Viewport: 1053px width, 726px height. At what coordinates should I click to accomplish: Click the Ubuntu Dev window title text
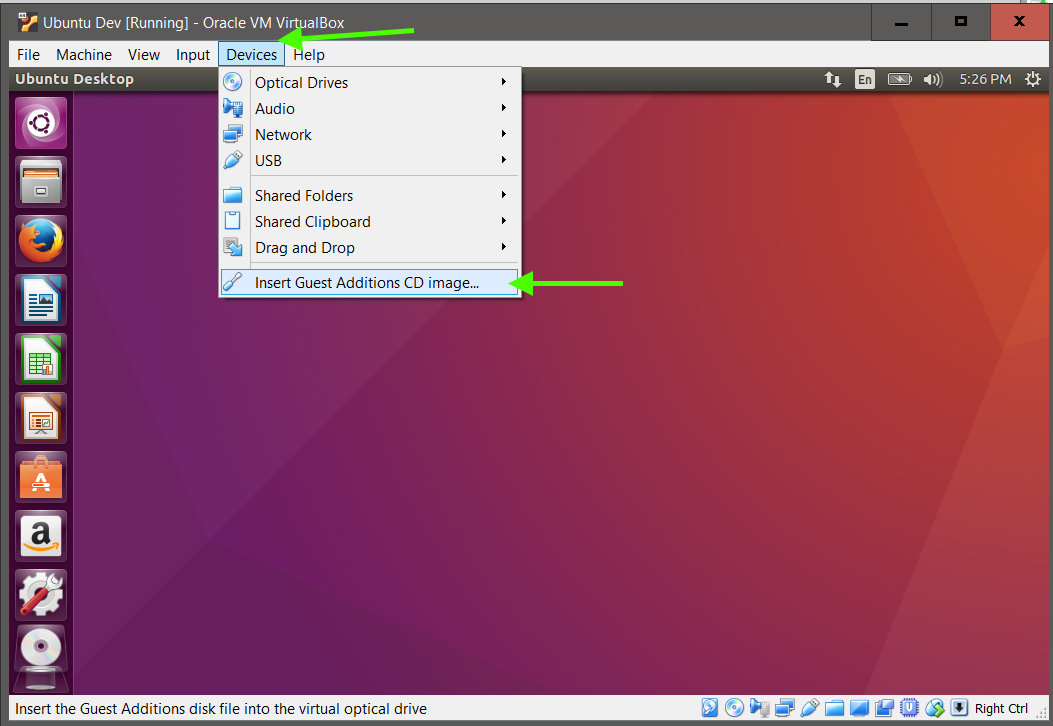click(x=193, y=23)
